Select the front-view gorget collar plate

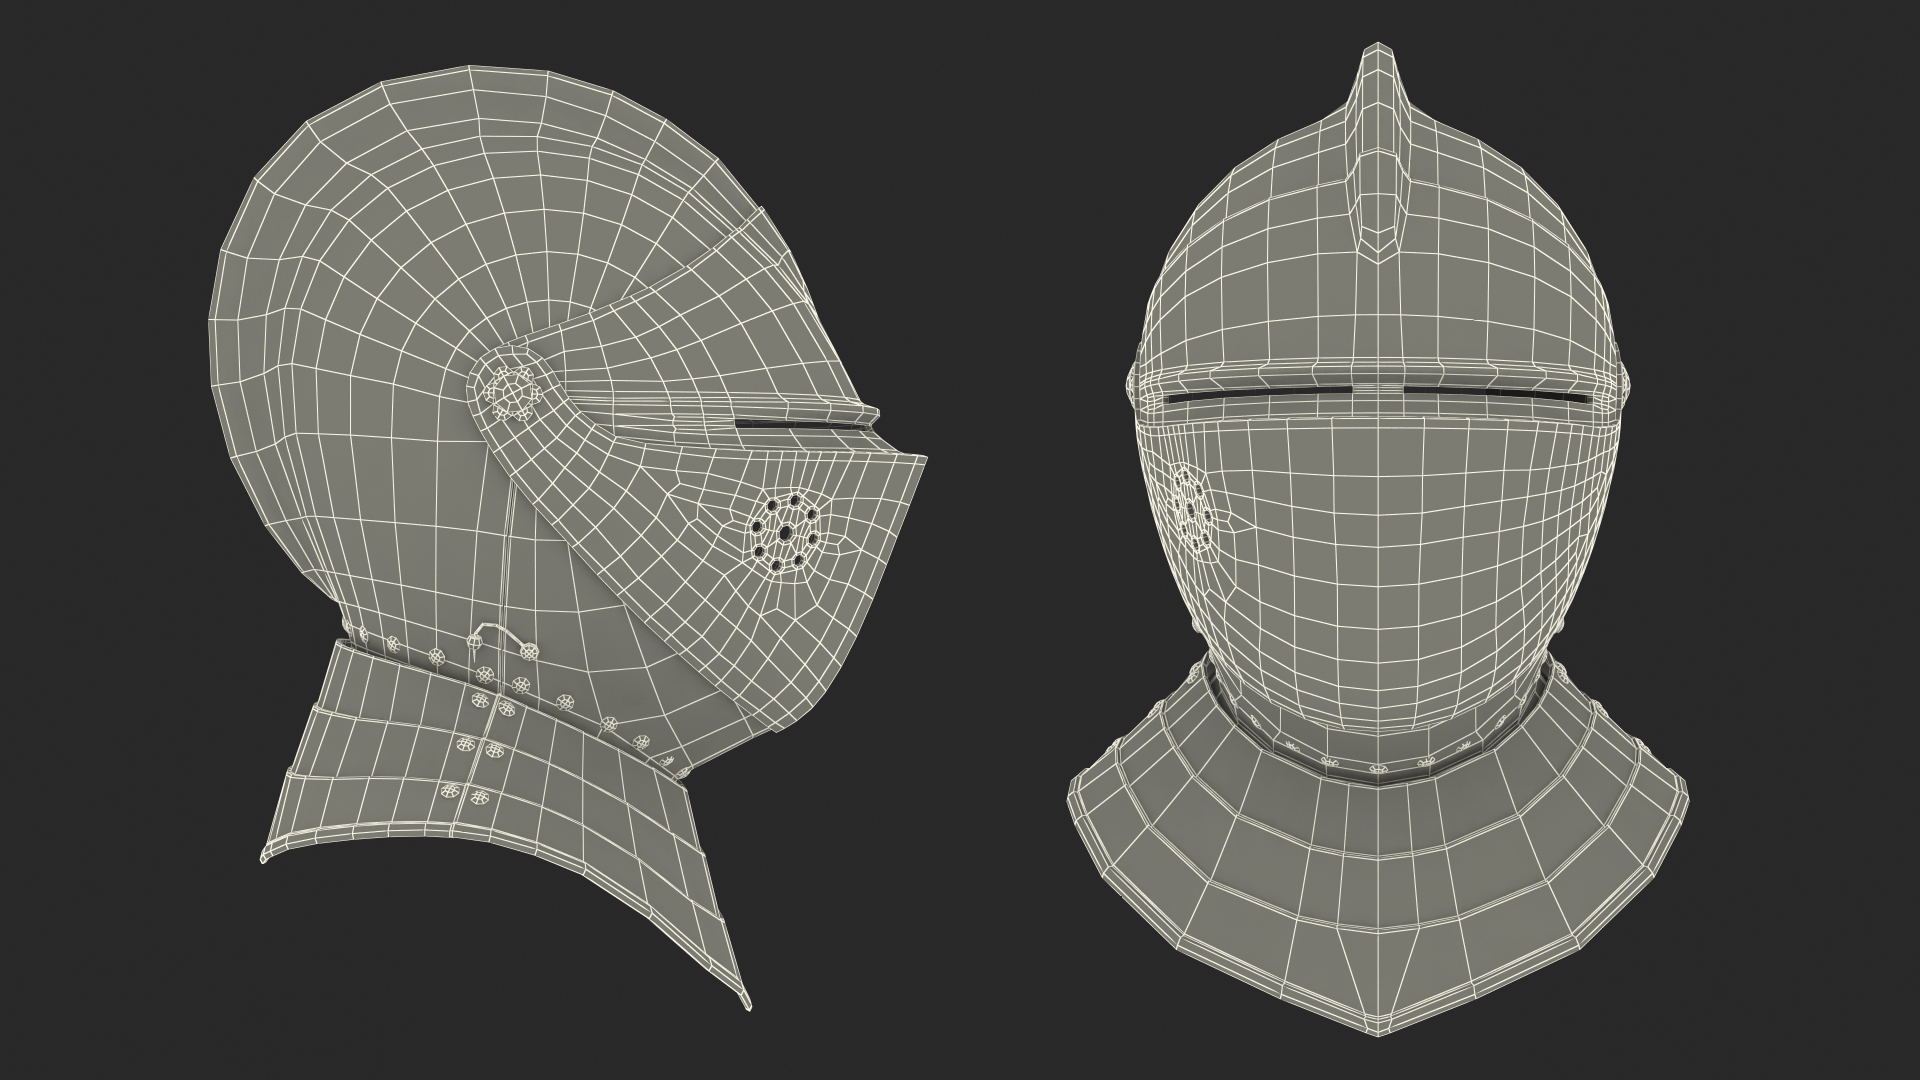1380,880
